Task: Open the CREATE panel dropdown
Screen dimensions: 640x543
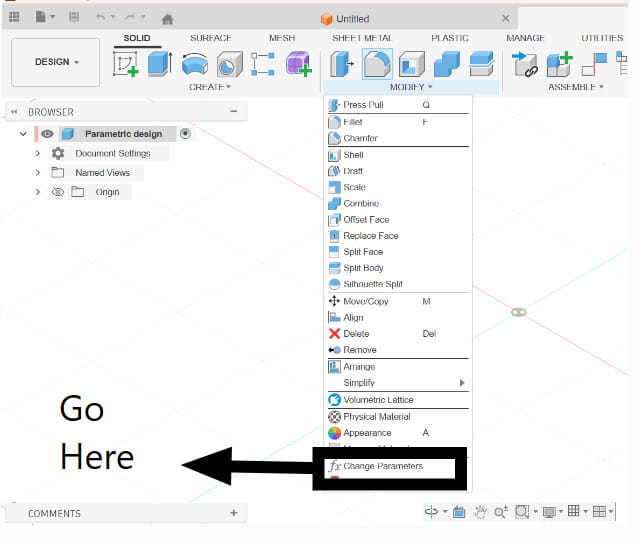Action: tap(210, 87)
